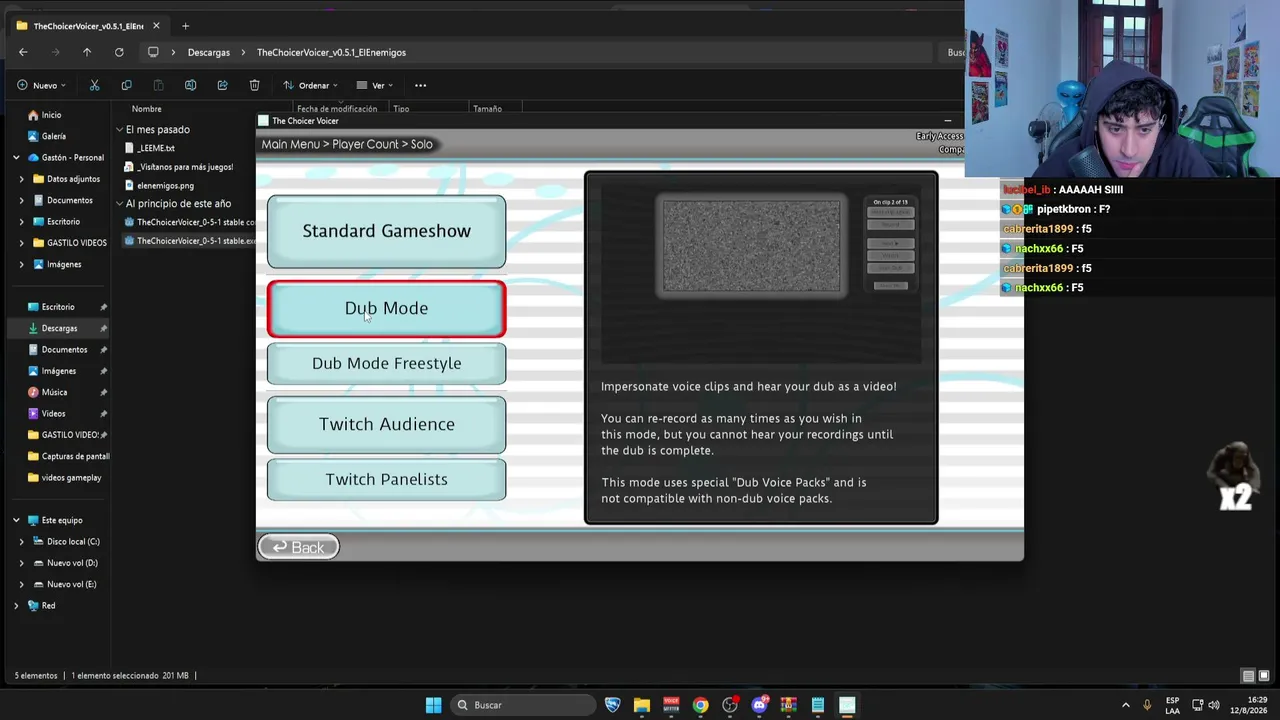Click the Rename icon in Explorer toolbar
This screenshot has width=1280, height=720.
(190, 85)
